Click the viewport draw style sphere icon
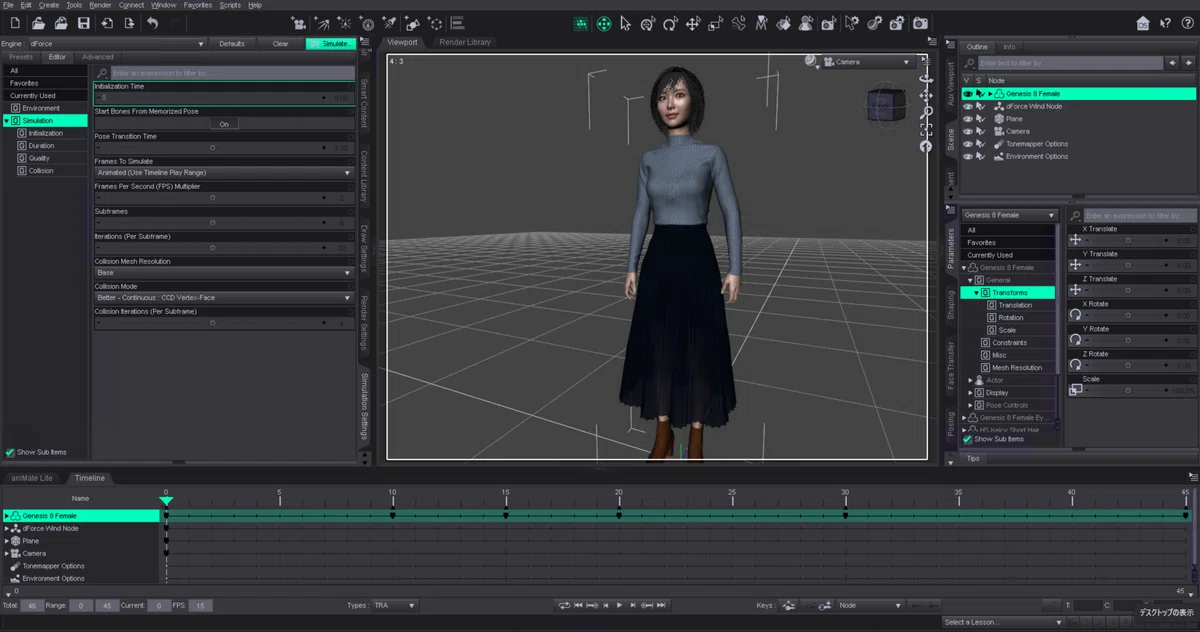The image size is (1200, 632). [x=813, y=62]
